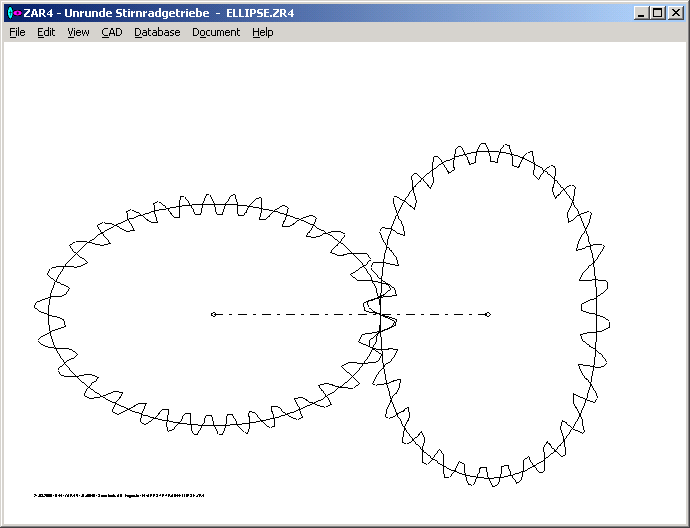Image resolution: width=690 pixels, height=528 pixels.
Task: Click the meshing point between both gears
Action: pos(381,314)
